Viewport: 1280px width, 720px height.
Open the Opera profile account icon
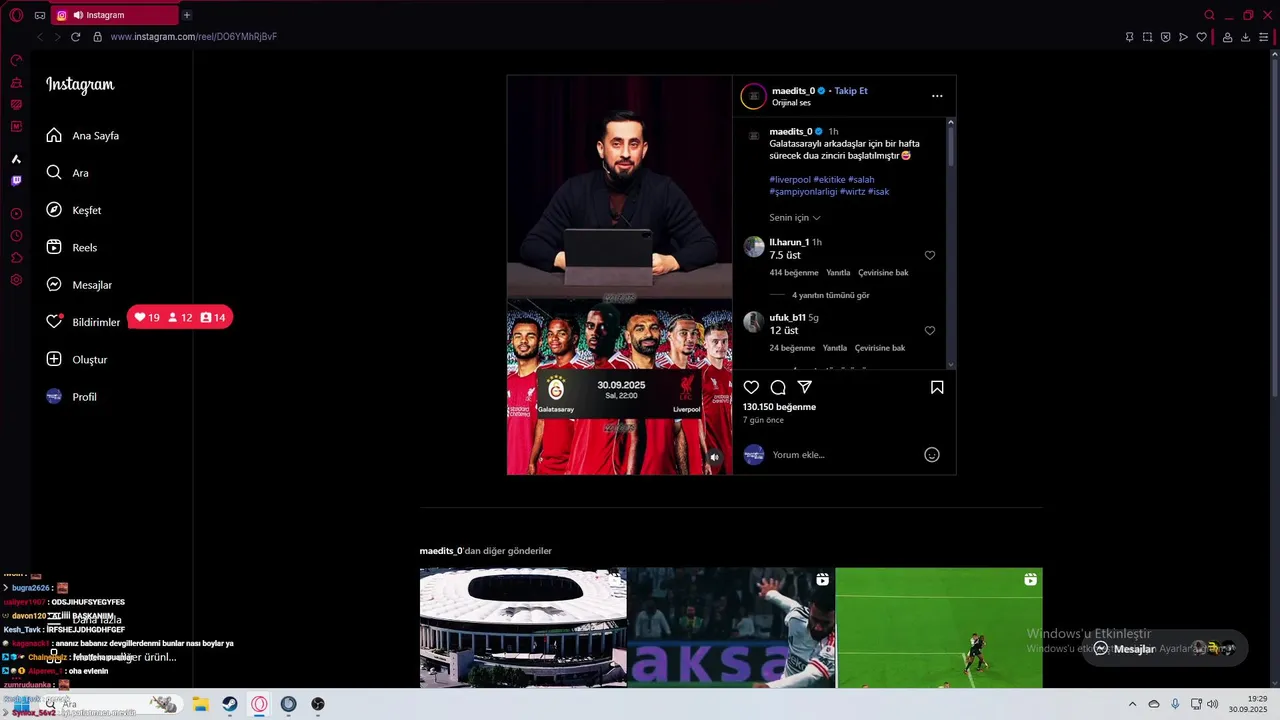point(1226,37)
